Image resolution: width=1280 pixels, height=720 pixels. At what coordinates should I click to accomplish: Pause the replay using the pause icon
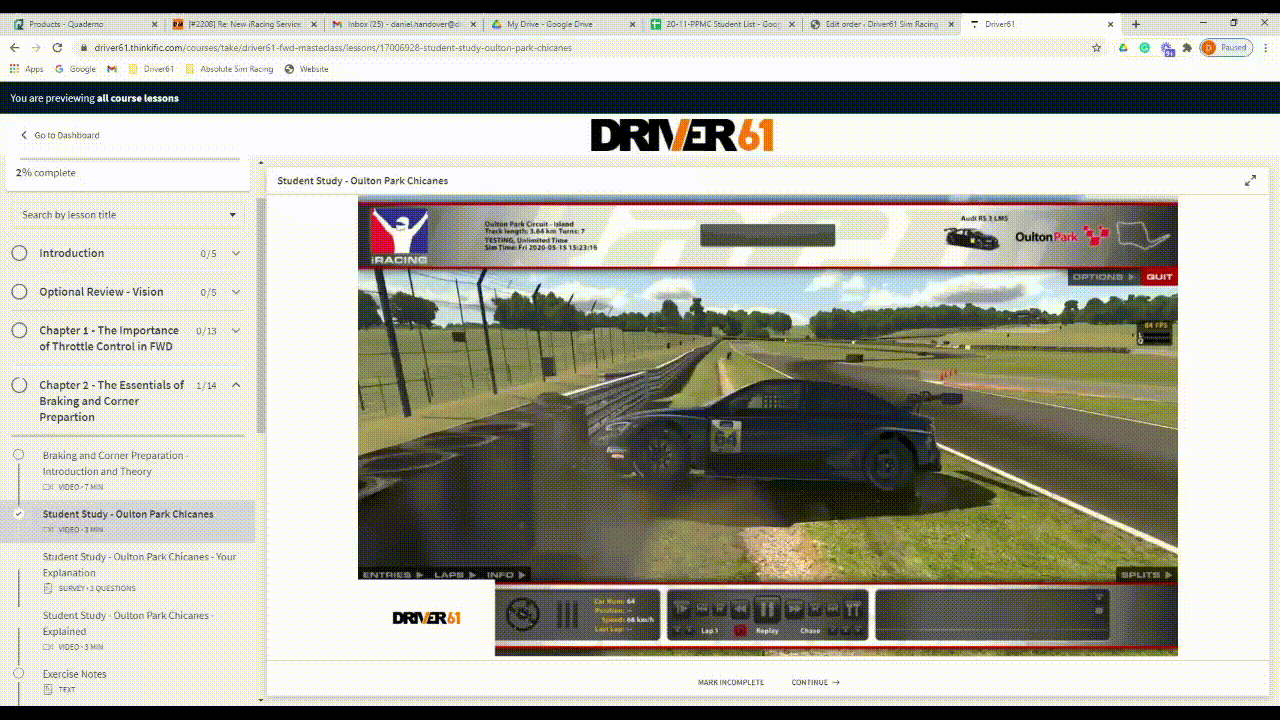pos(769,608)
